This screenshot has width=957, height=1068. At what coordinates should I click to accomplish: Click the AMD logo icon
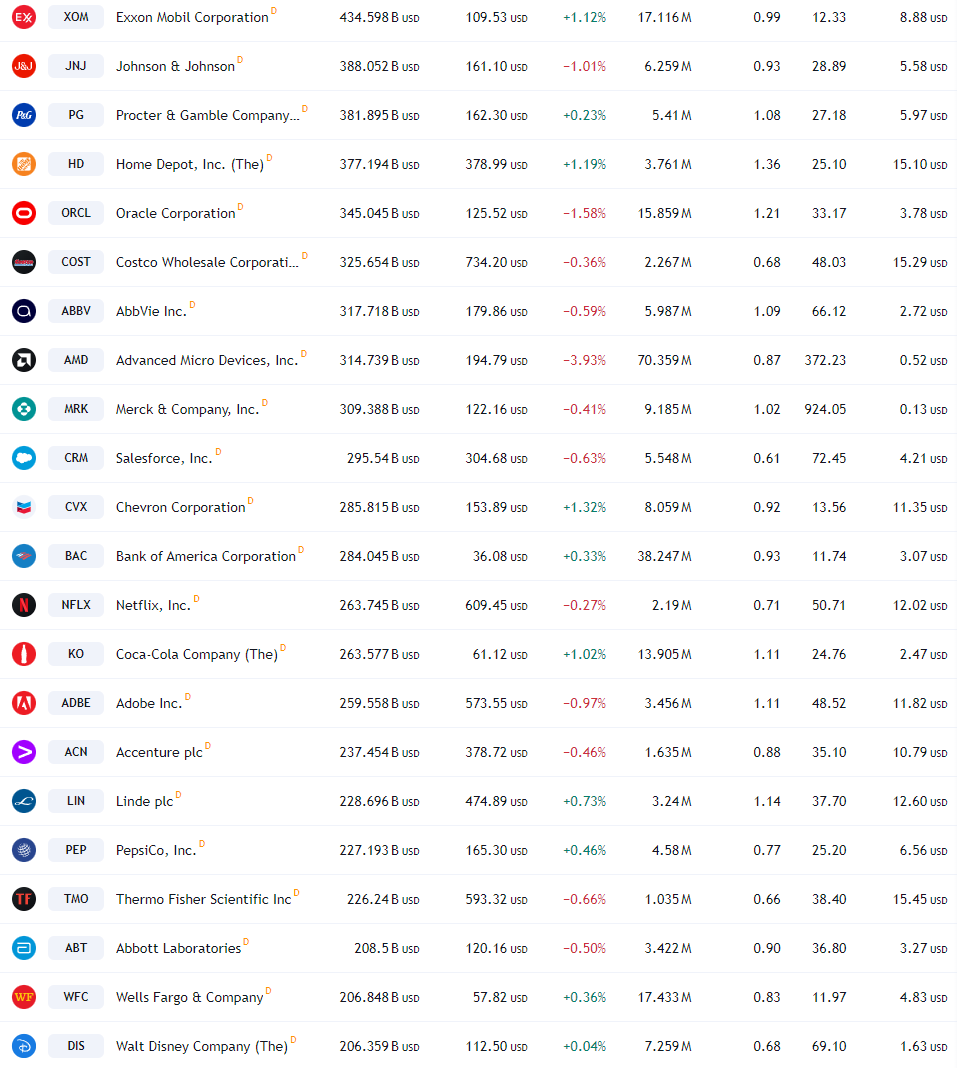click(24, 360)
